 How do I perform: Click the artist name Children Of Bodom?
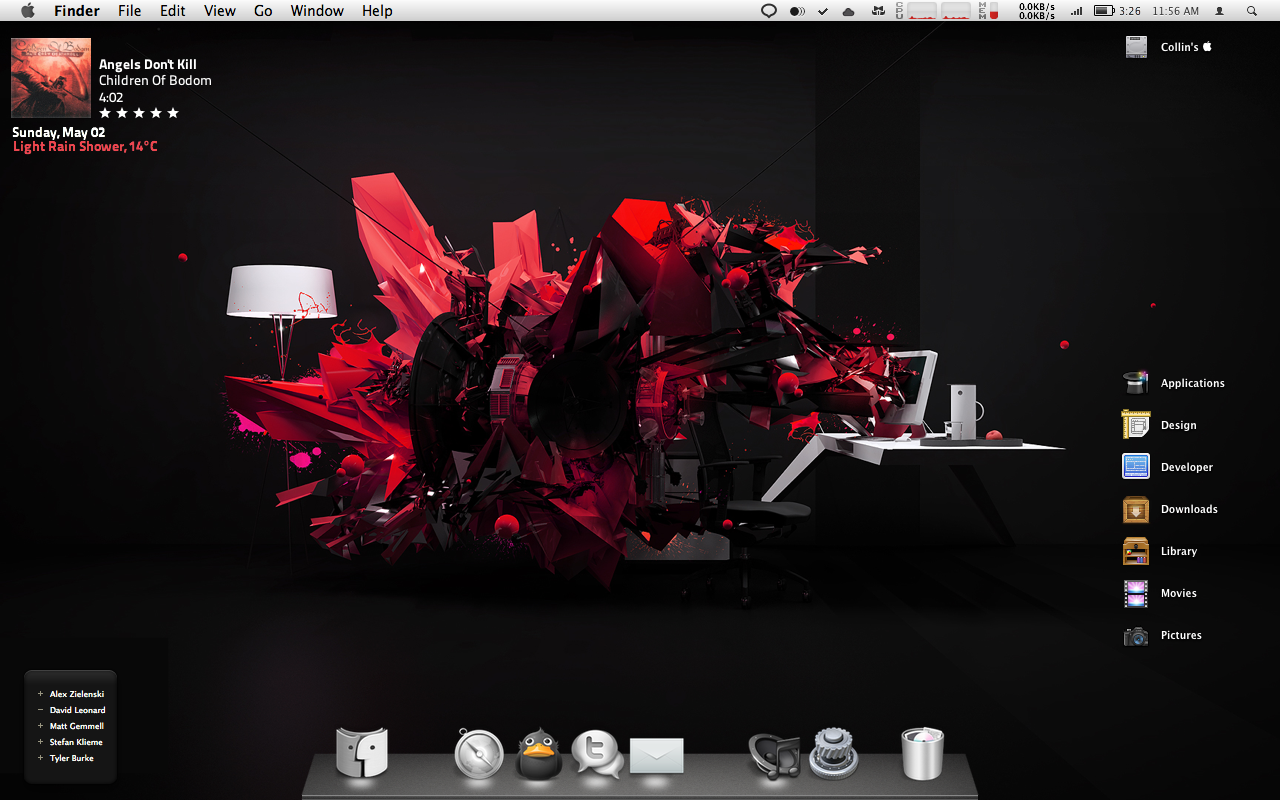coord(155,81)
